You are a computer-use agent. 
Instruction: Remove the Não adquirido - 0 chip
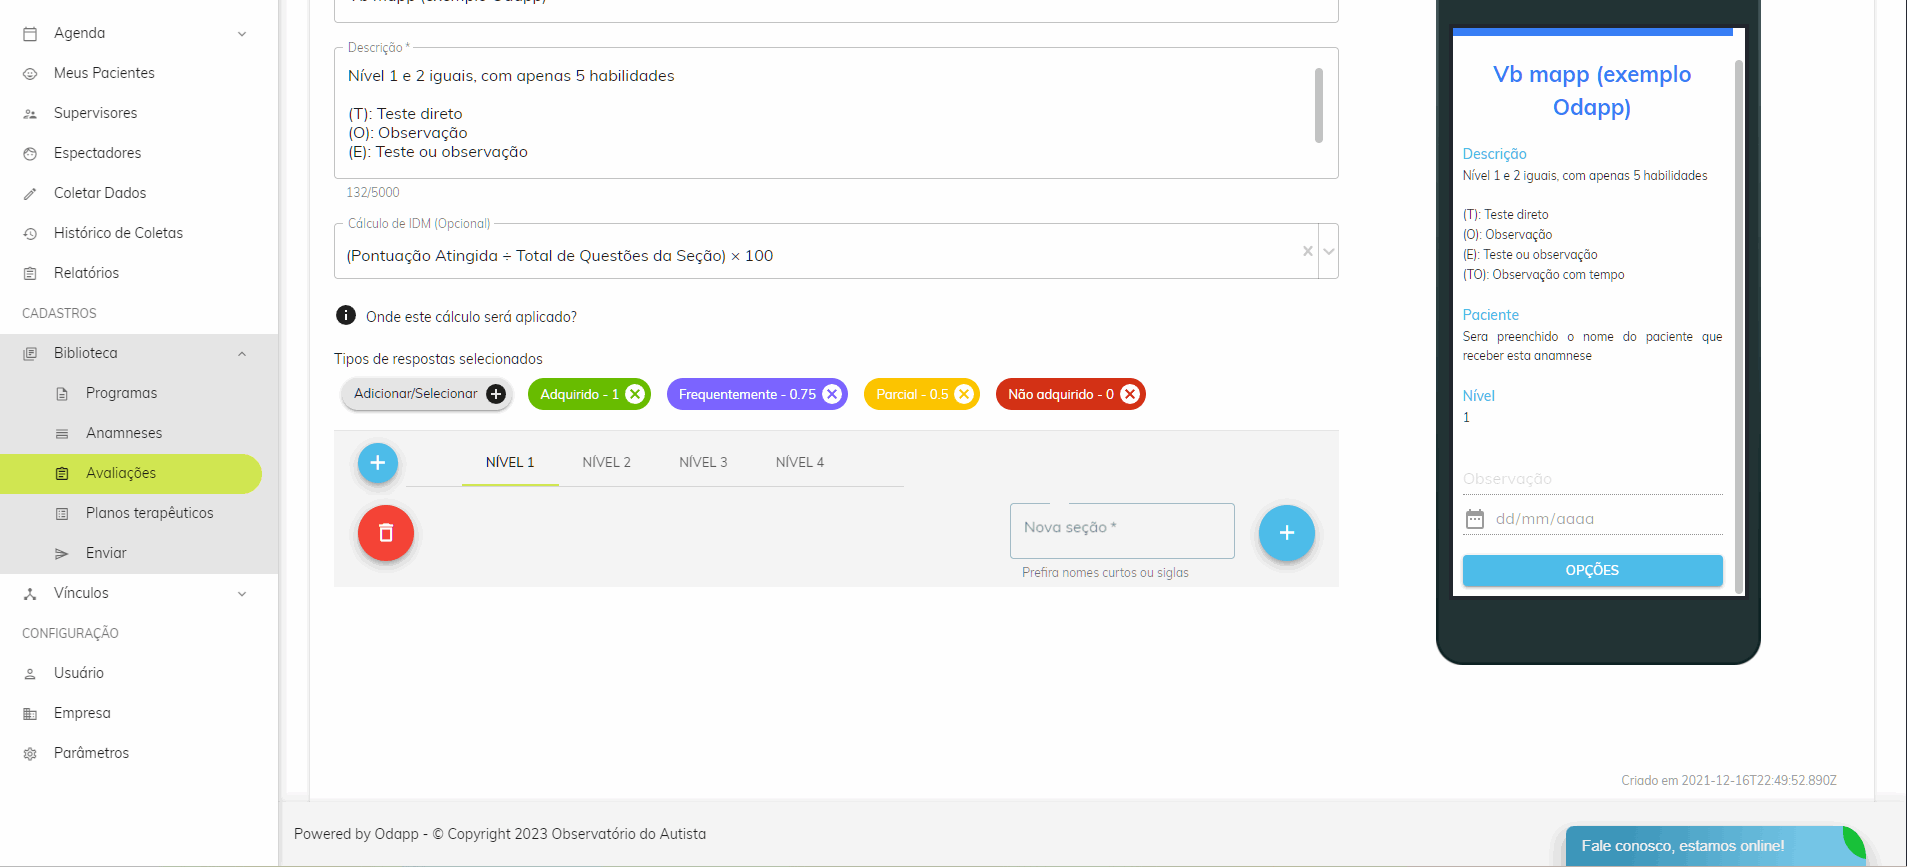[1130, 394]
